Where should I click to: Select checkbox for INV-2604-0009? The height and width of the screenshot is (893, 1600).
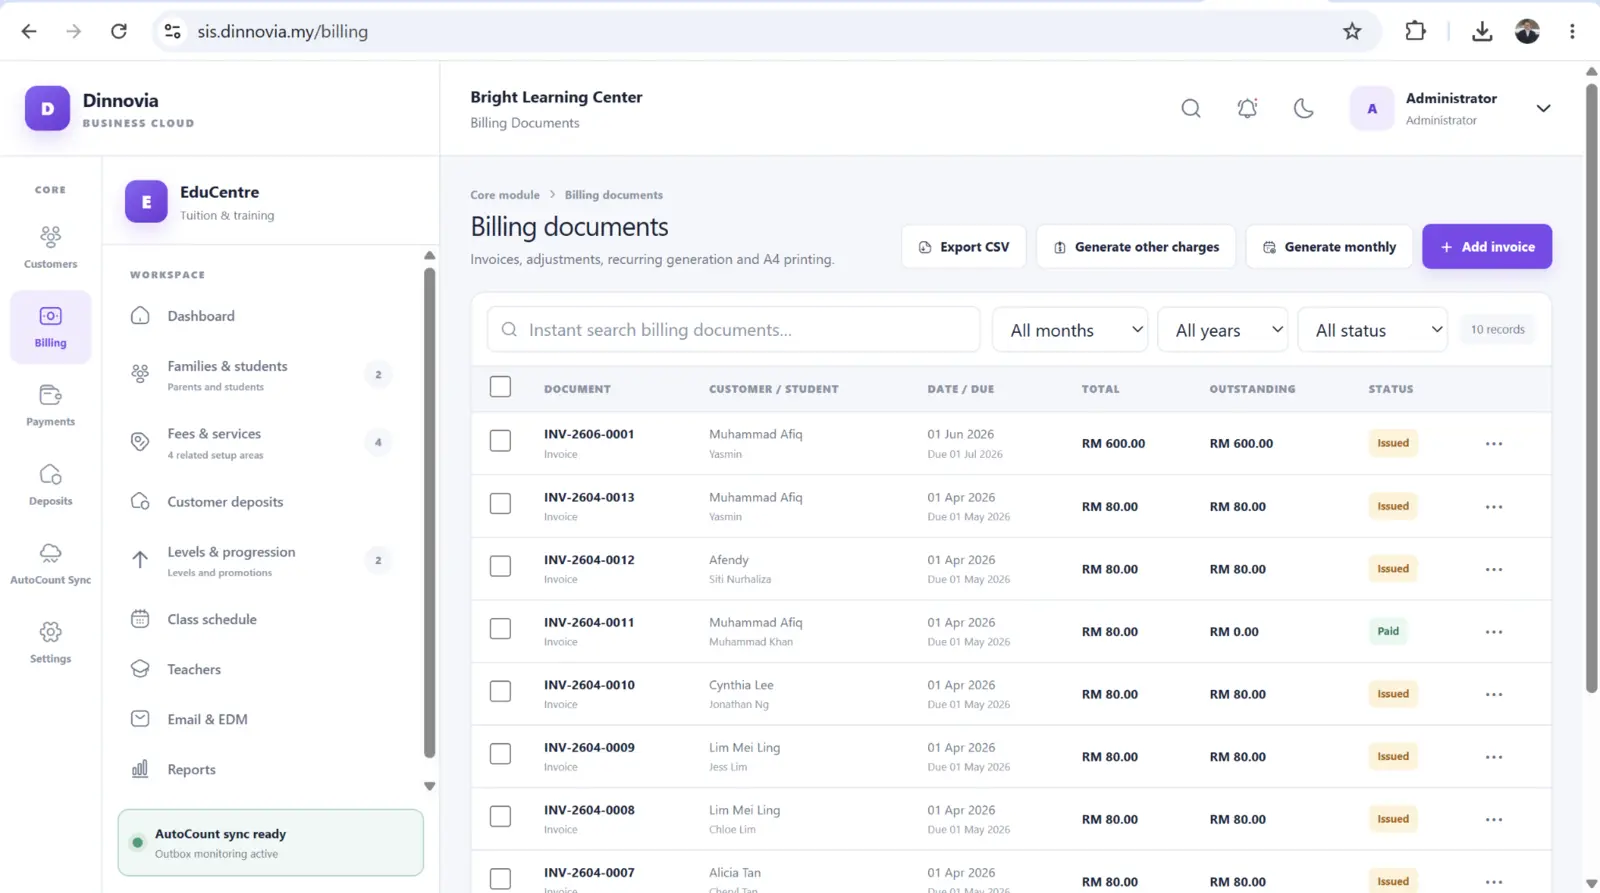500,753
